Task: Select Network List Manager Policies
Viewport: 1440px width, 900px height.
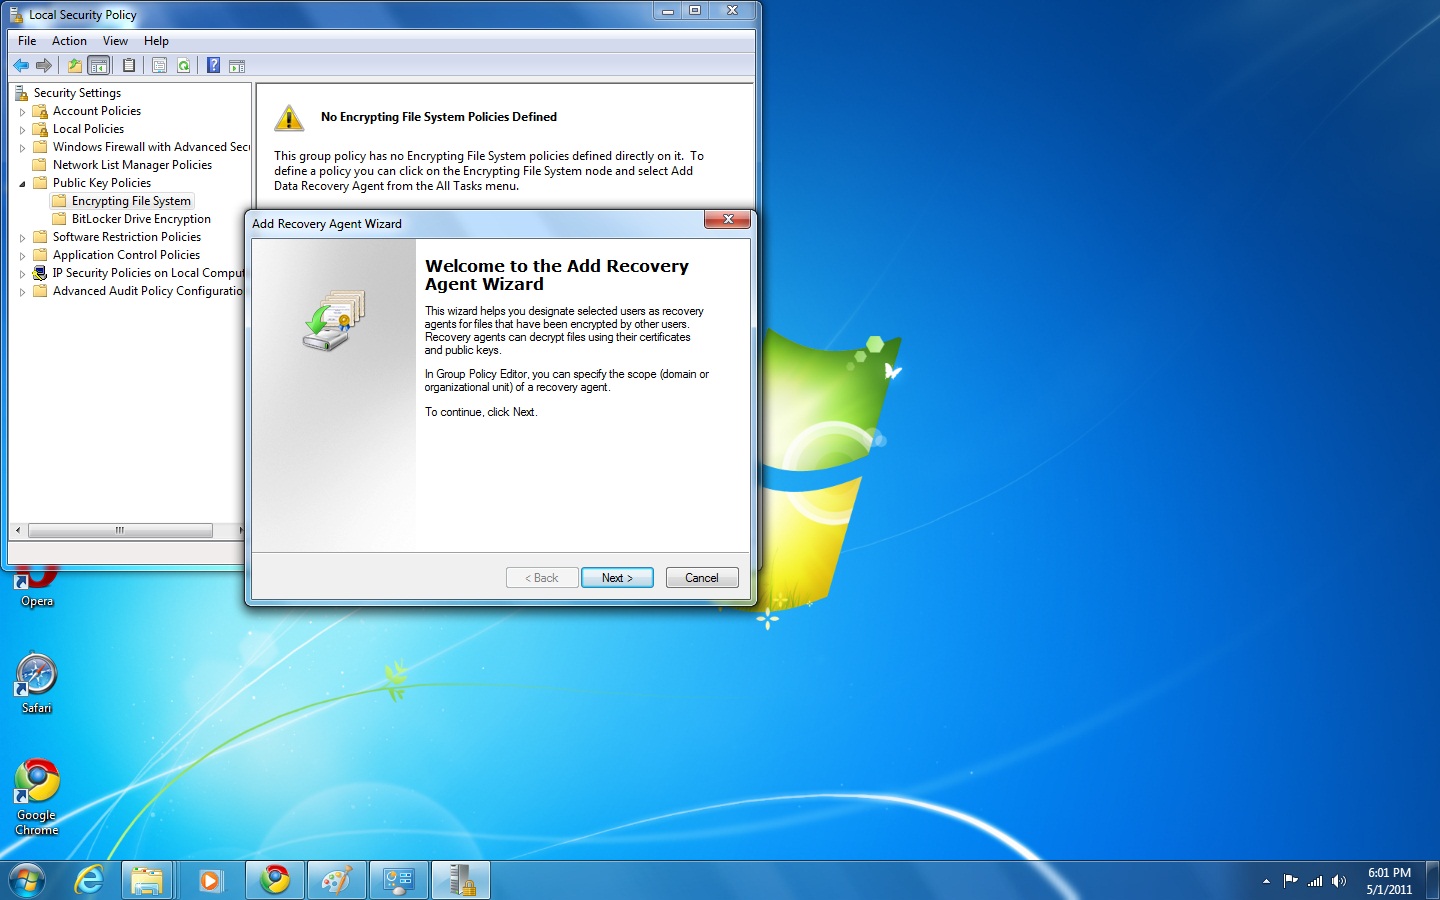Action: pos(132,165)
